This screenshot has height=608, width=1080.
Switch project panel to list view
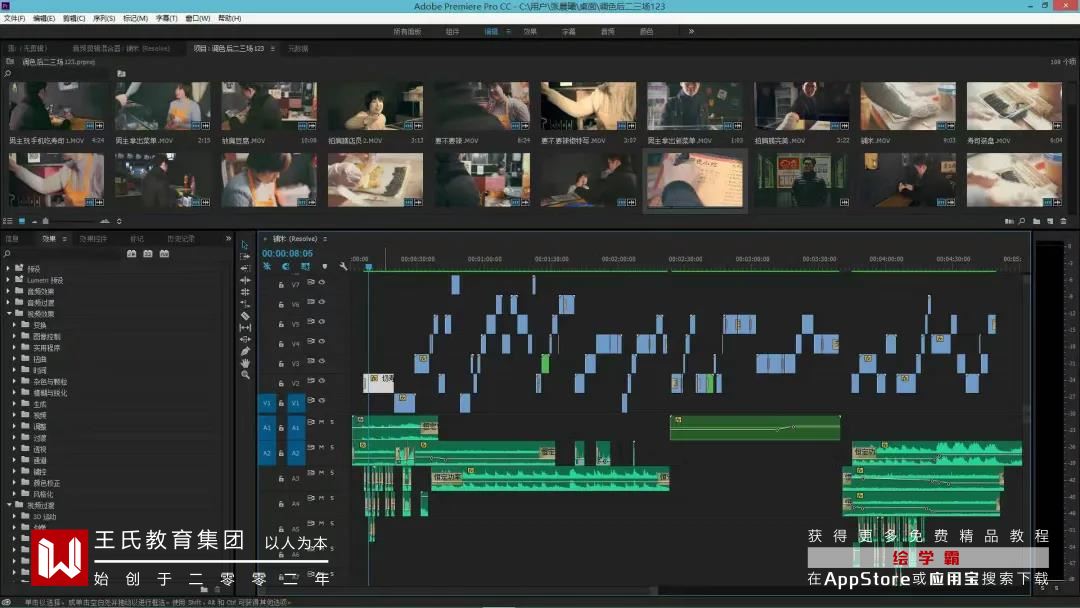[x=8, y=221]
